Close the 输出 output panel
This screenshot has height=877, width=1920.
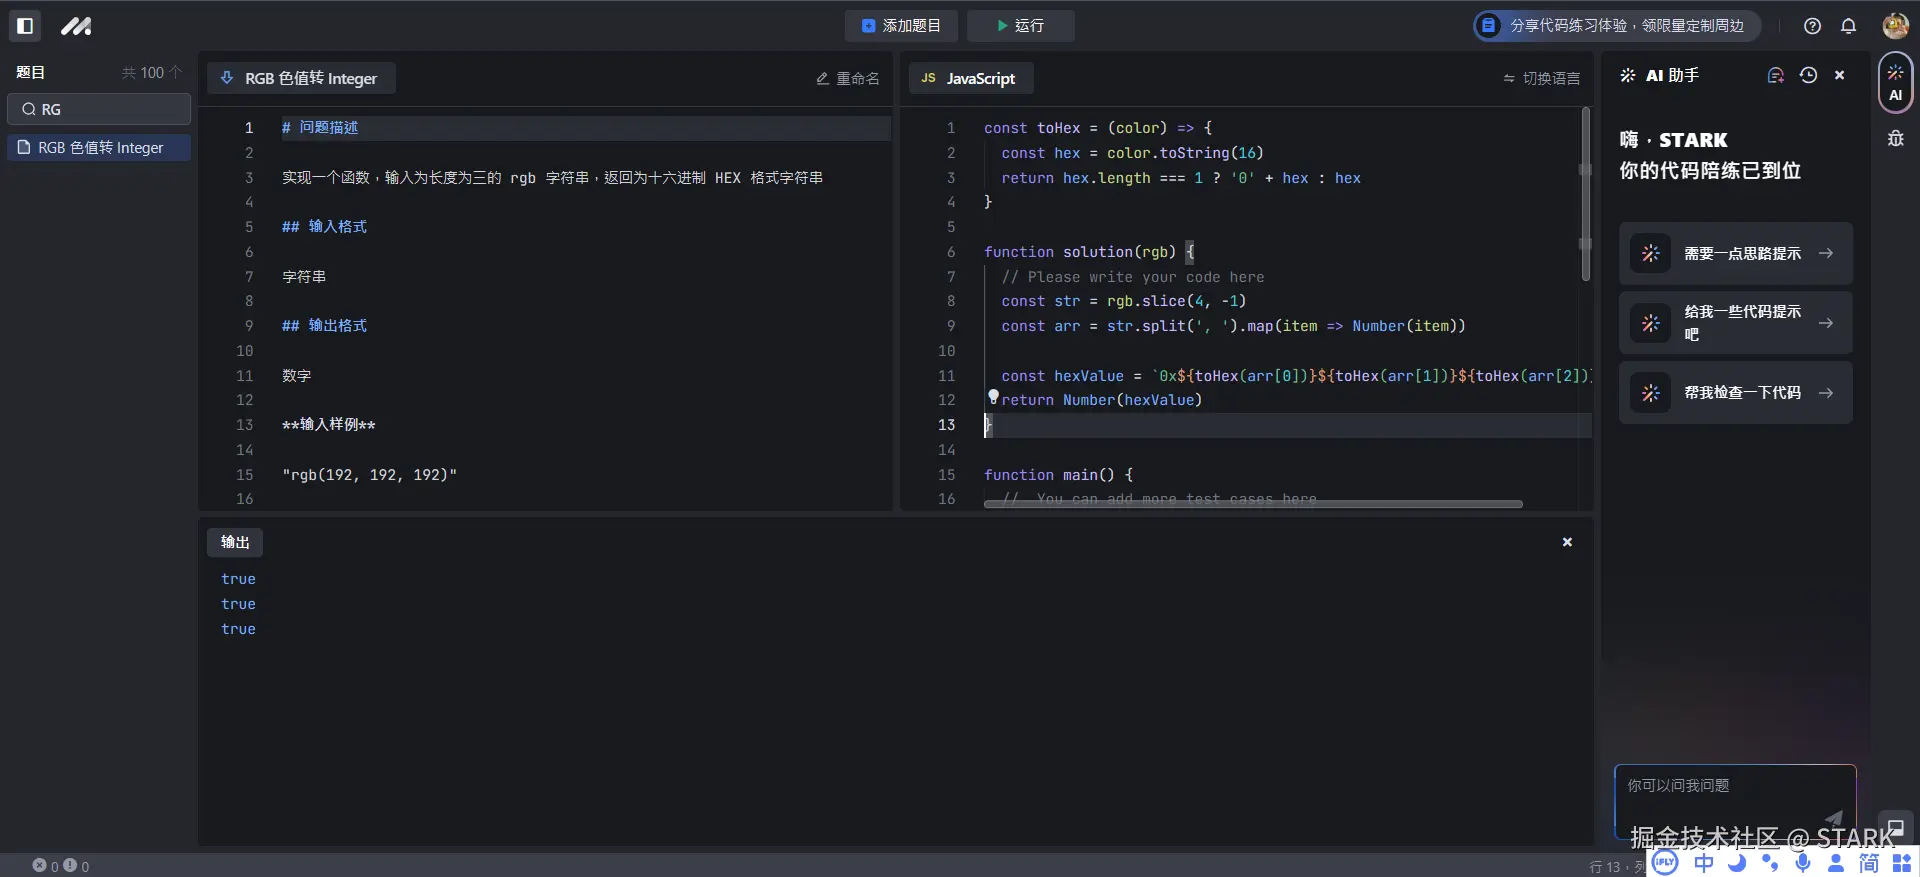1567,542
